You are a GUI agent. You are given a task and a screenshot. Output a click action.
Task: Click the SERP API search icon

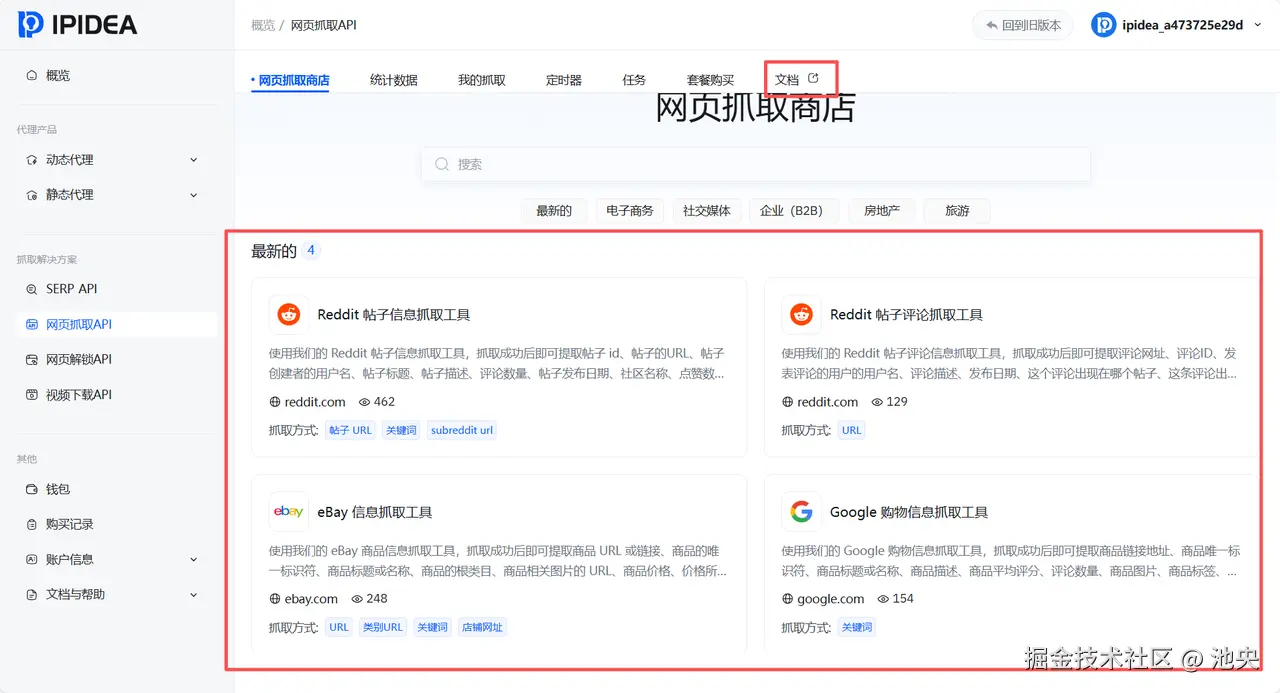point(32,289)
